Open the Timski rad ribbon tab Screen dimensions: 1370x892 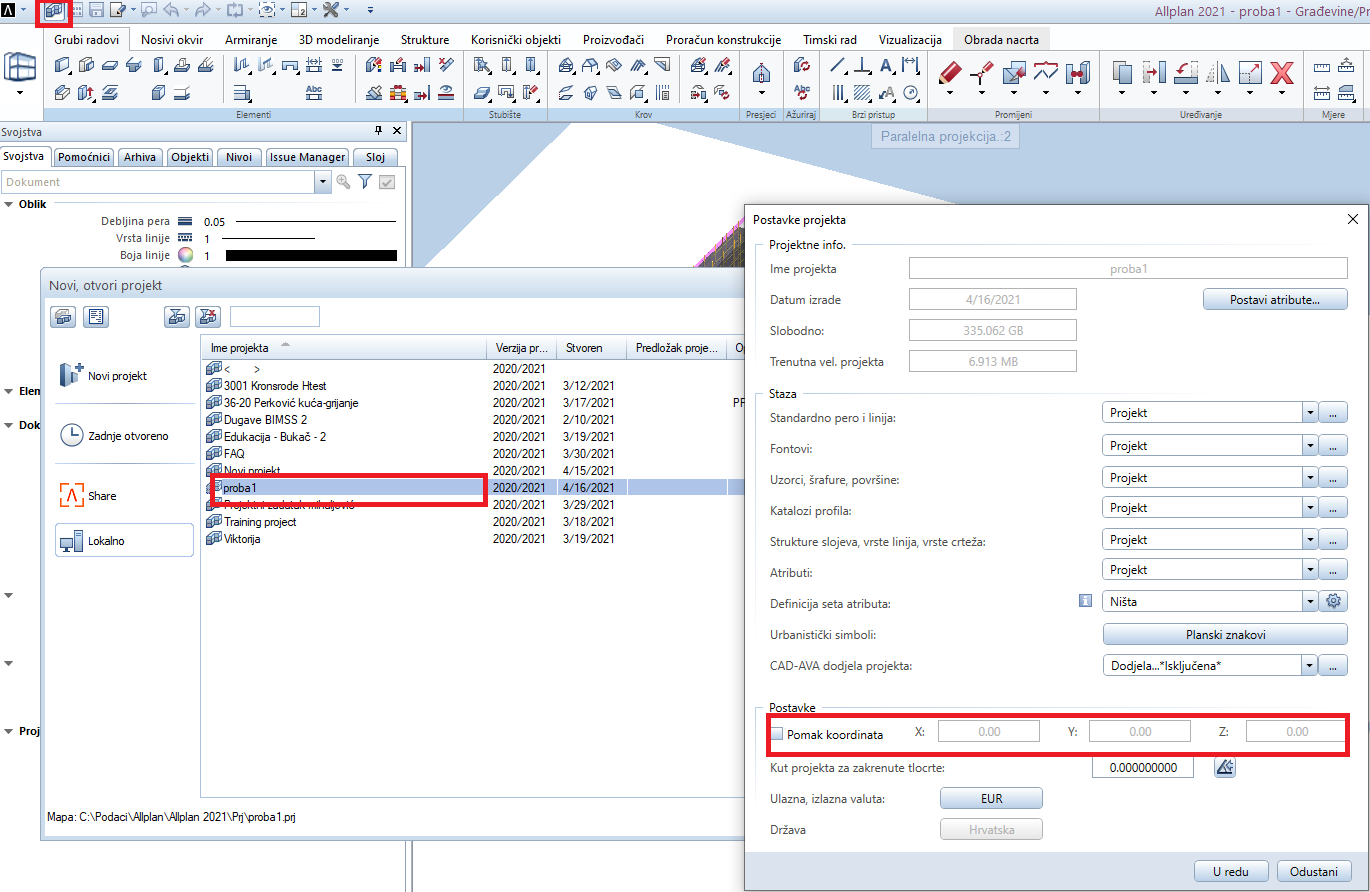(x=830, y=40)
